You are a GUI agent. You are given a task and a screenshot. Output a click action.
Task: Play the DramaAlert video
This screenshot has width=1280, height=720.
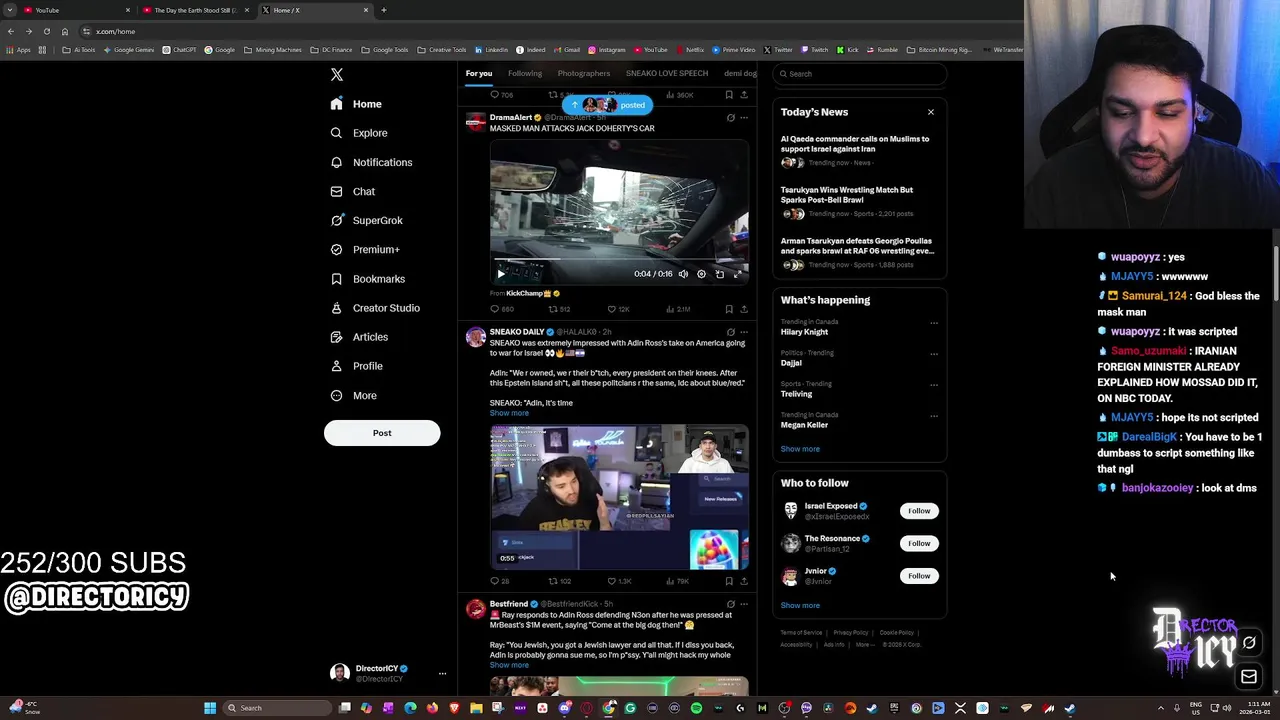point(501,274)
